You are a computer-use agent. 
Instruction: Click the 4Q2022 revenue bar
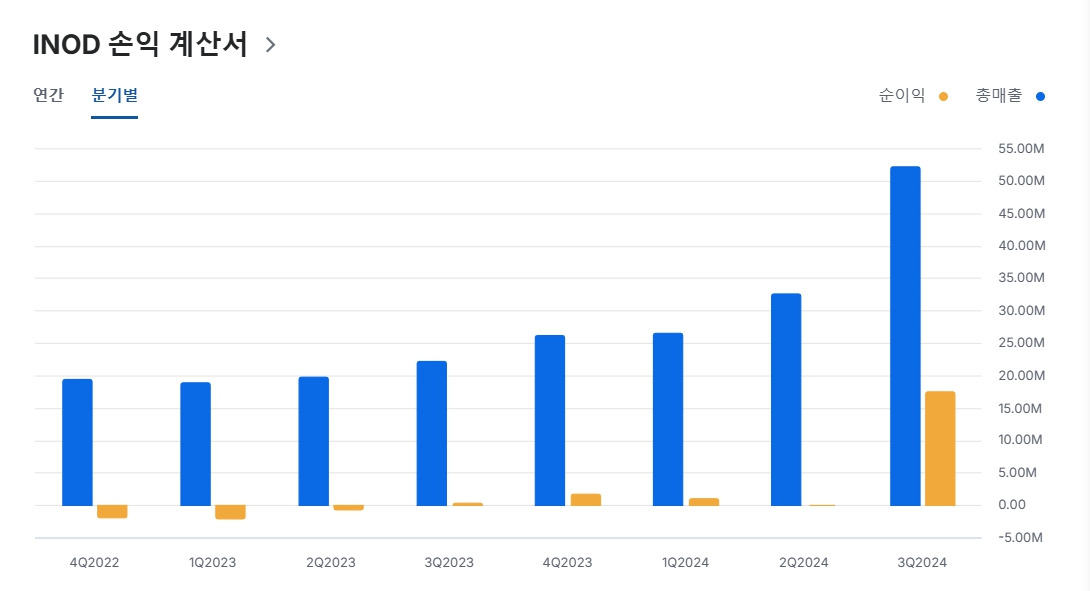[x=77, y=440]
